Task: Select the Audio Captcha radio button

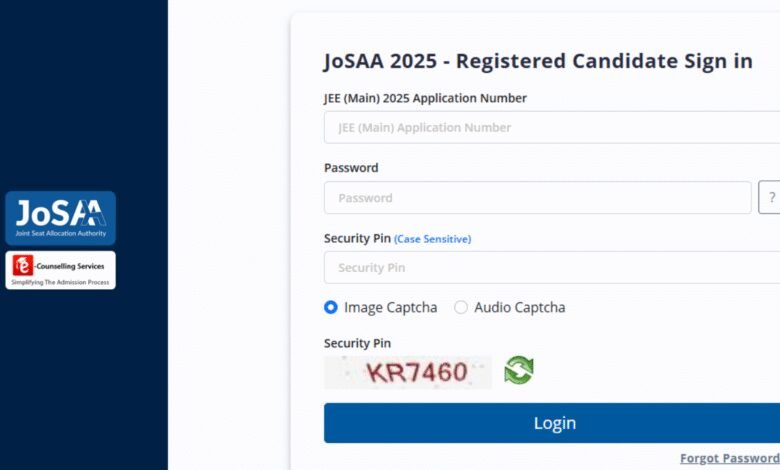Action: pyautogui.click(x=461, y=307)
